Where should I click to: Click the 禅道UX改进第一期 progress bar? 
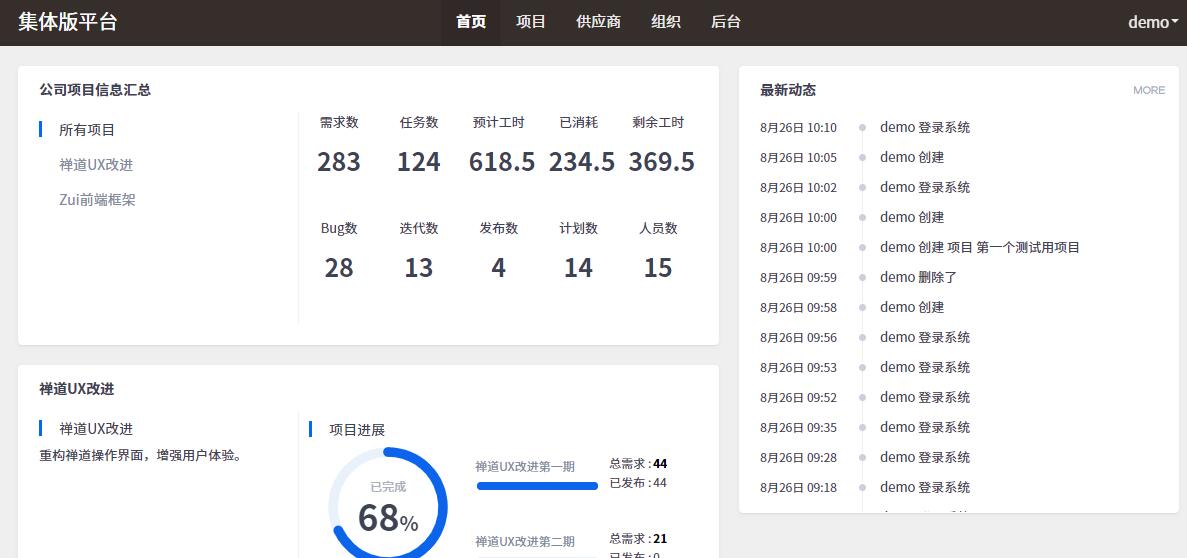tap(538, 486)
